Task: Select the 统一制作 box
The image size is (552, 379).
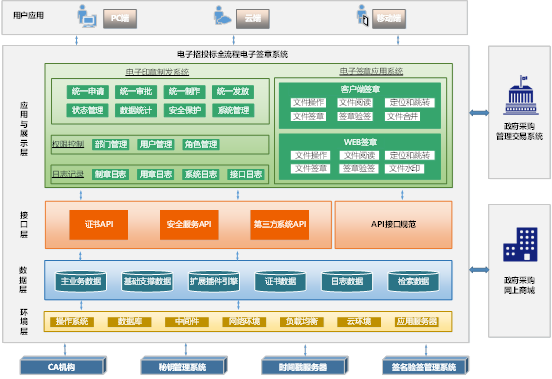Action: [x=184, y=92]
